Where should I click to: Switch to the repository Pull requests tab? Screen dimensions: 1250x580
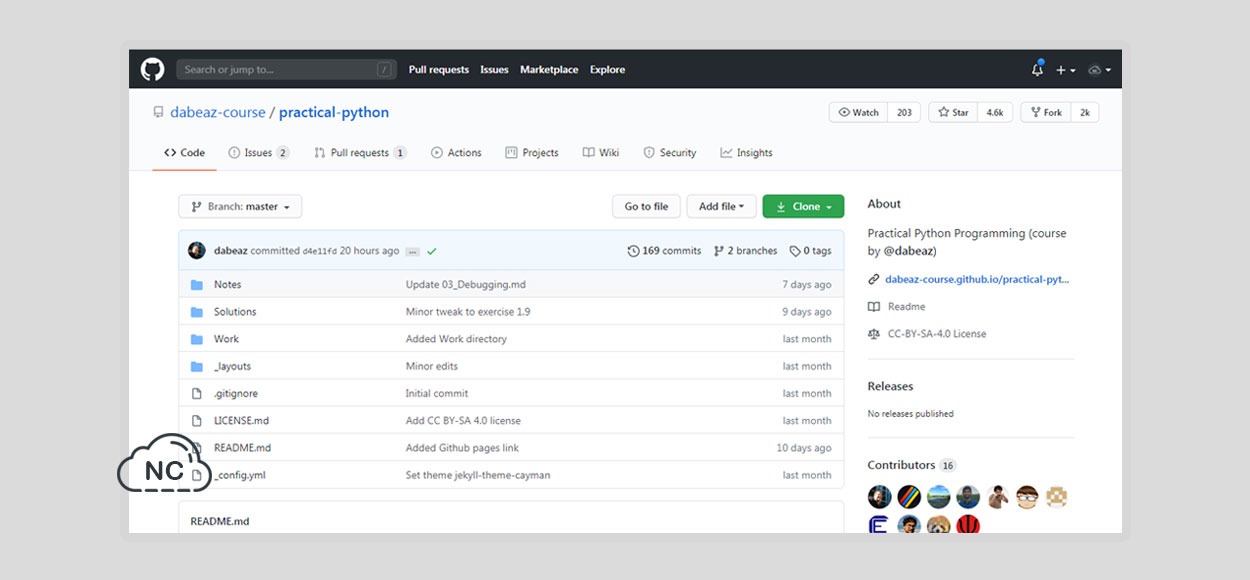pos(360,153)
